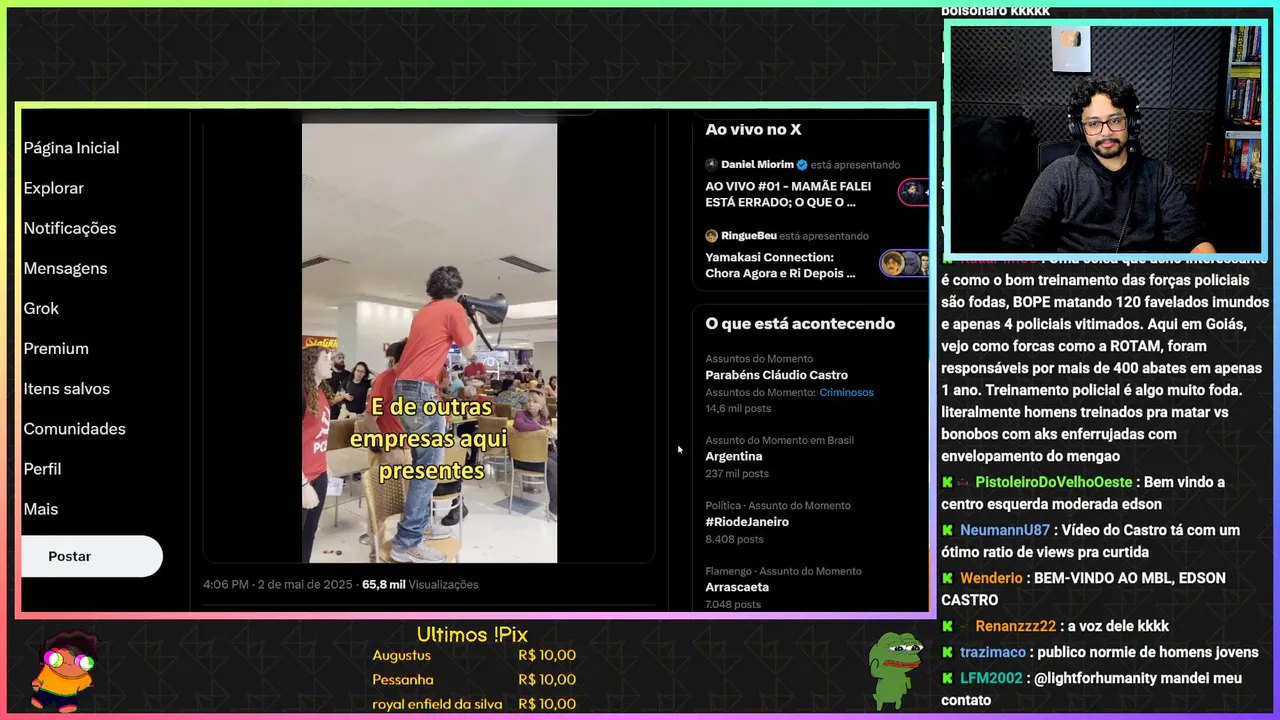Viewport: 1280px width, 720px height.
Task: Open Itens salvos bookmarks
Action: pos(67,388)
